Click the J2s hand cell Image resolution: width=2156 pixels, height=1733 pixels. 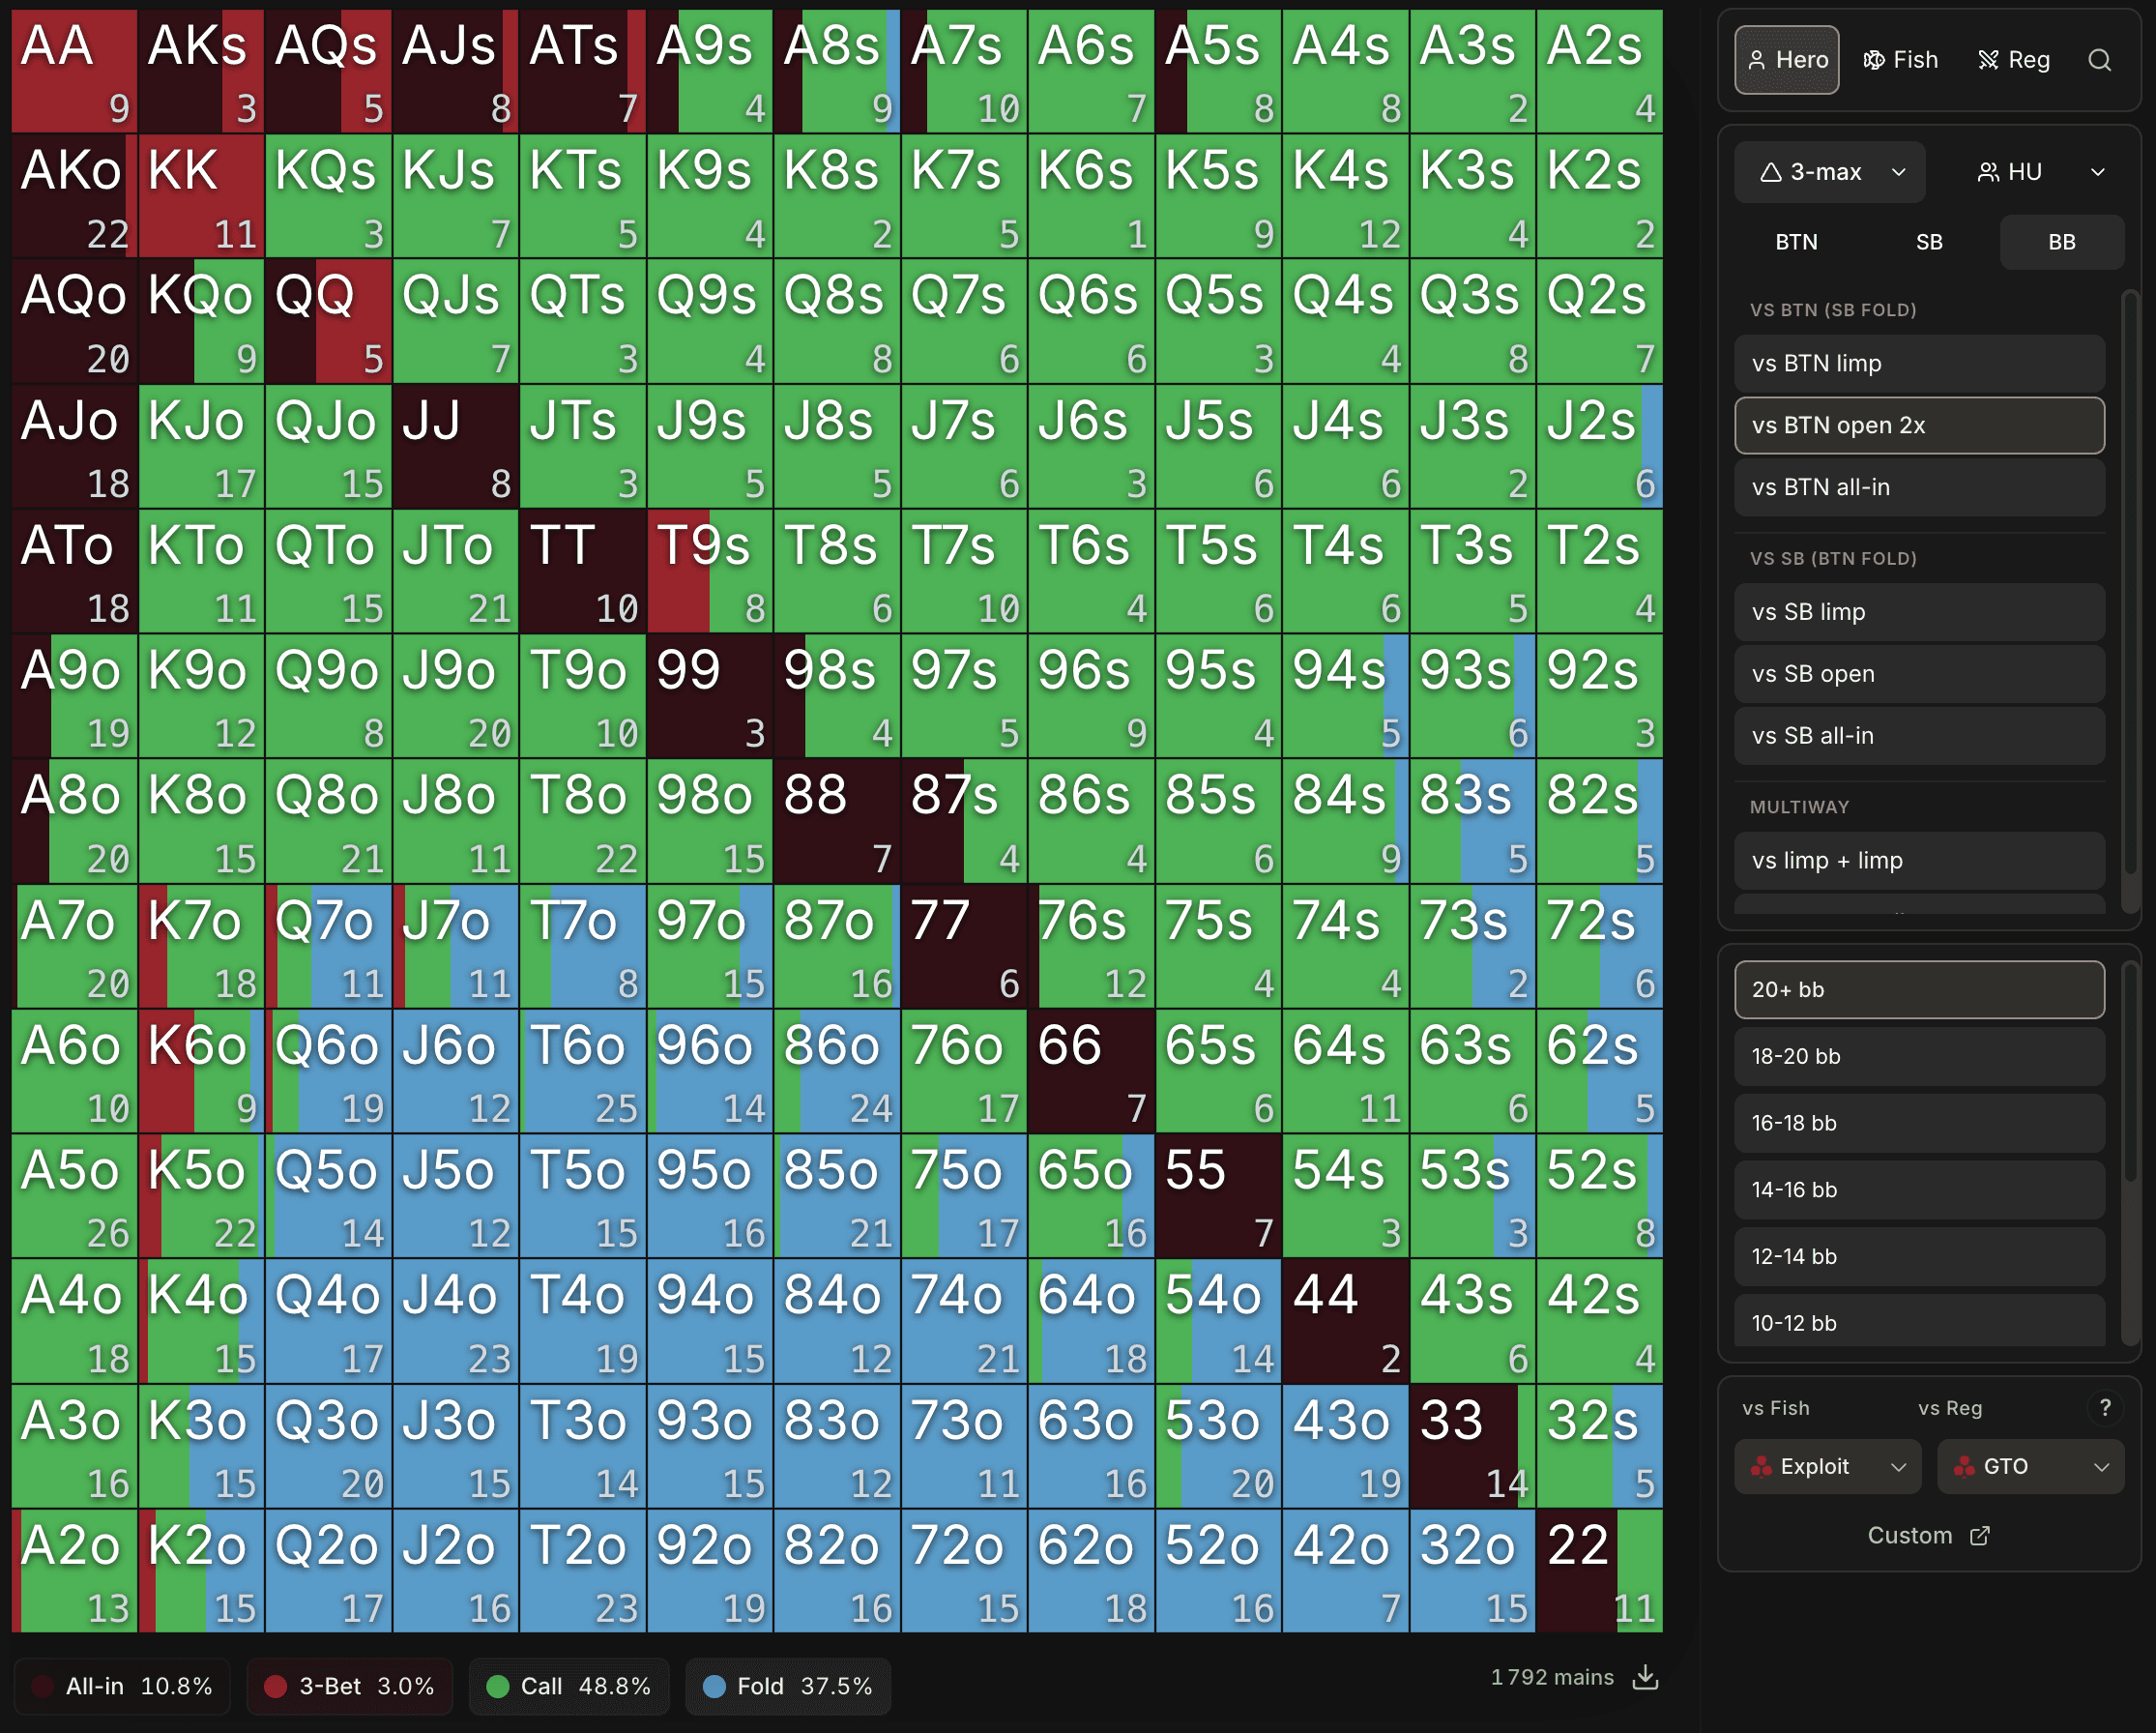[1600, 446]
